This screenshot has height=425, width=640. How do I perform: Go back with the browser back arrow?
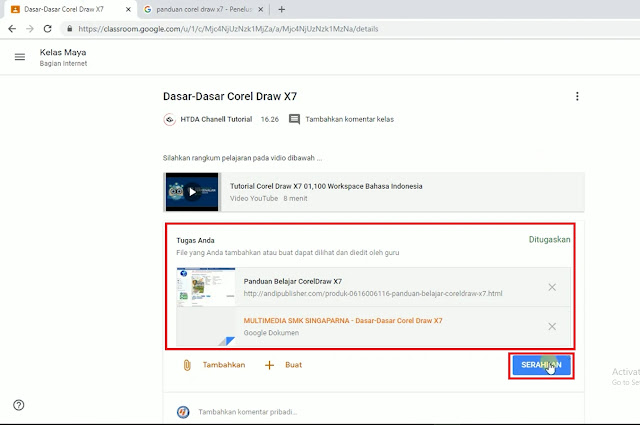[x=12, y=29]
